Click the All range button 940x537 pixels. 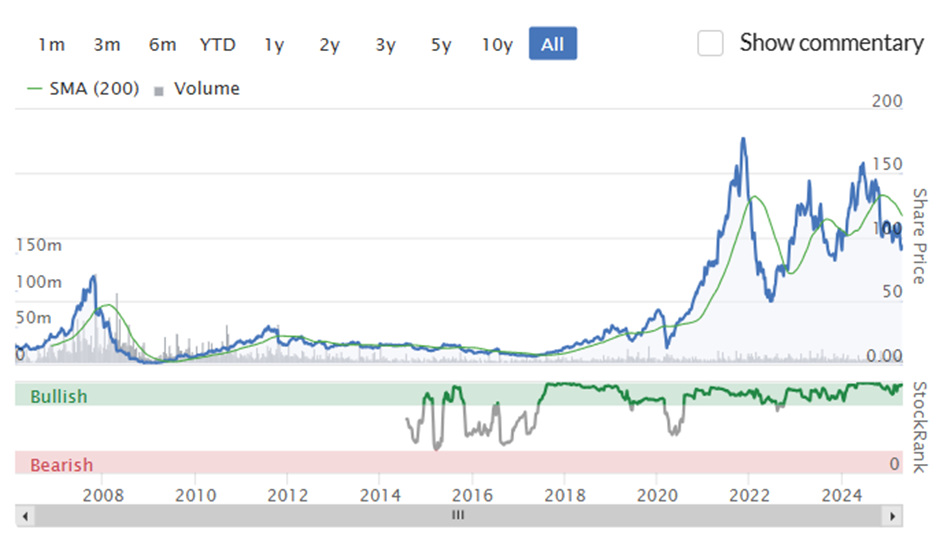pos(553,43)
